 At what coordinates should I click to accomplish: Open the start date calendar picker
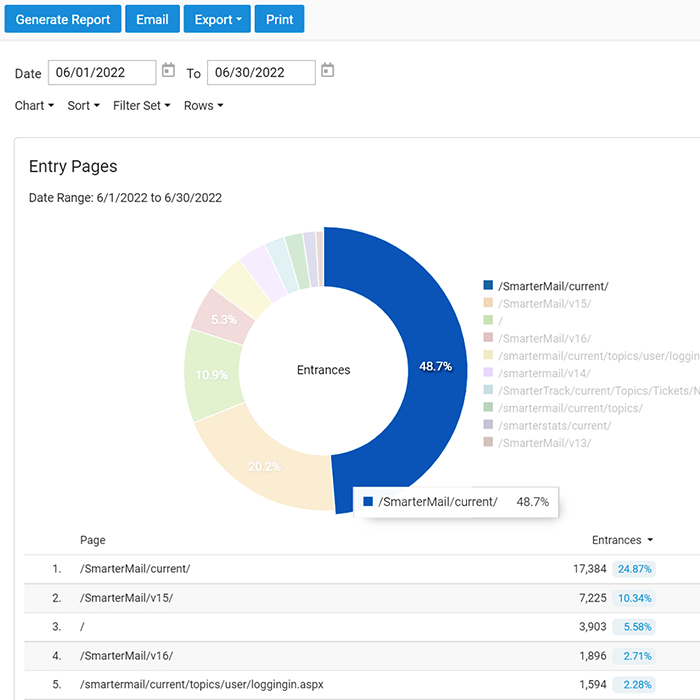(168, 71)
